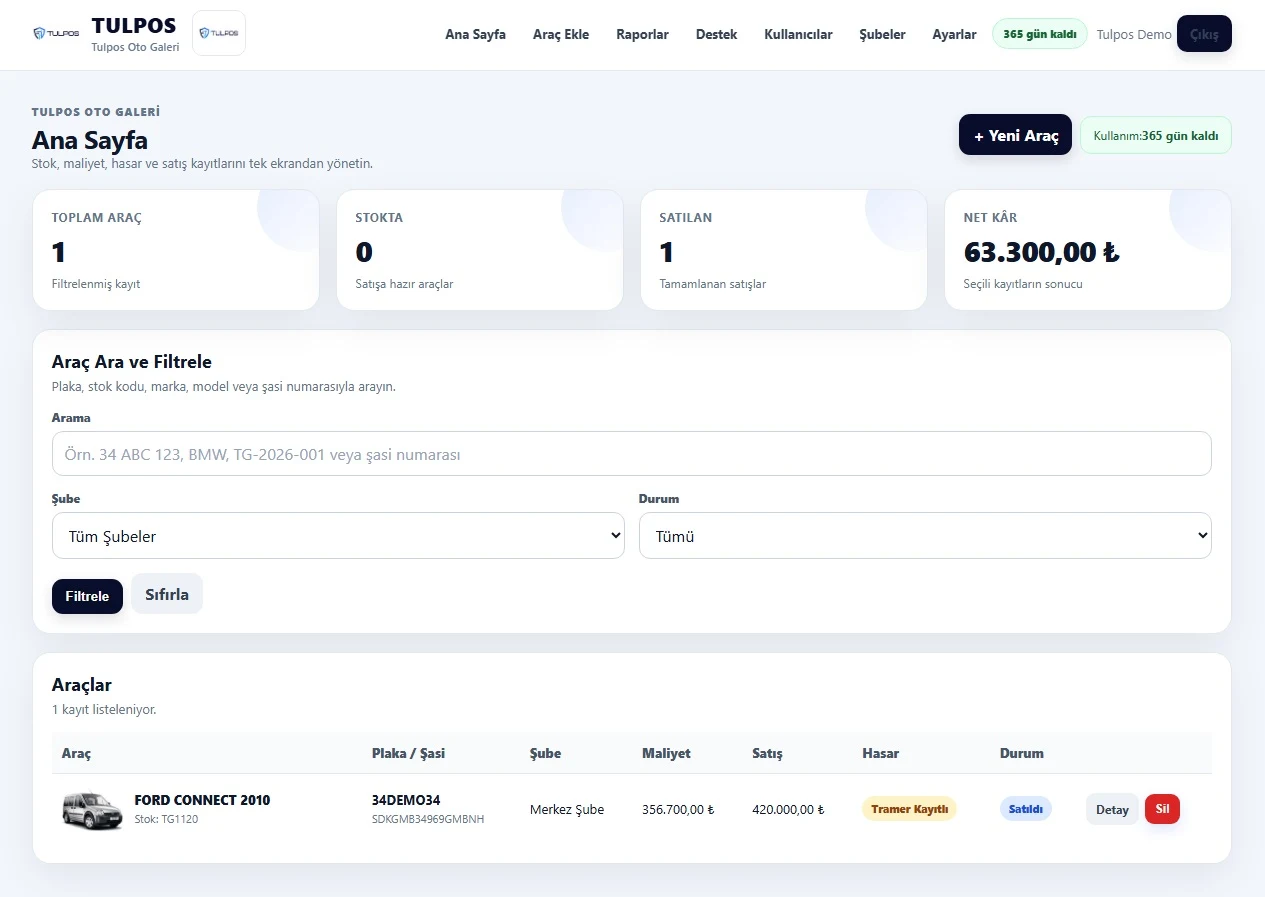Click the Filtrele button

[x=87, y=596]
